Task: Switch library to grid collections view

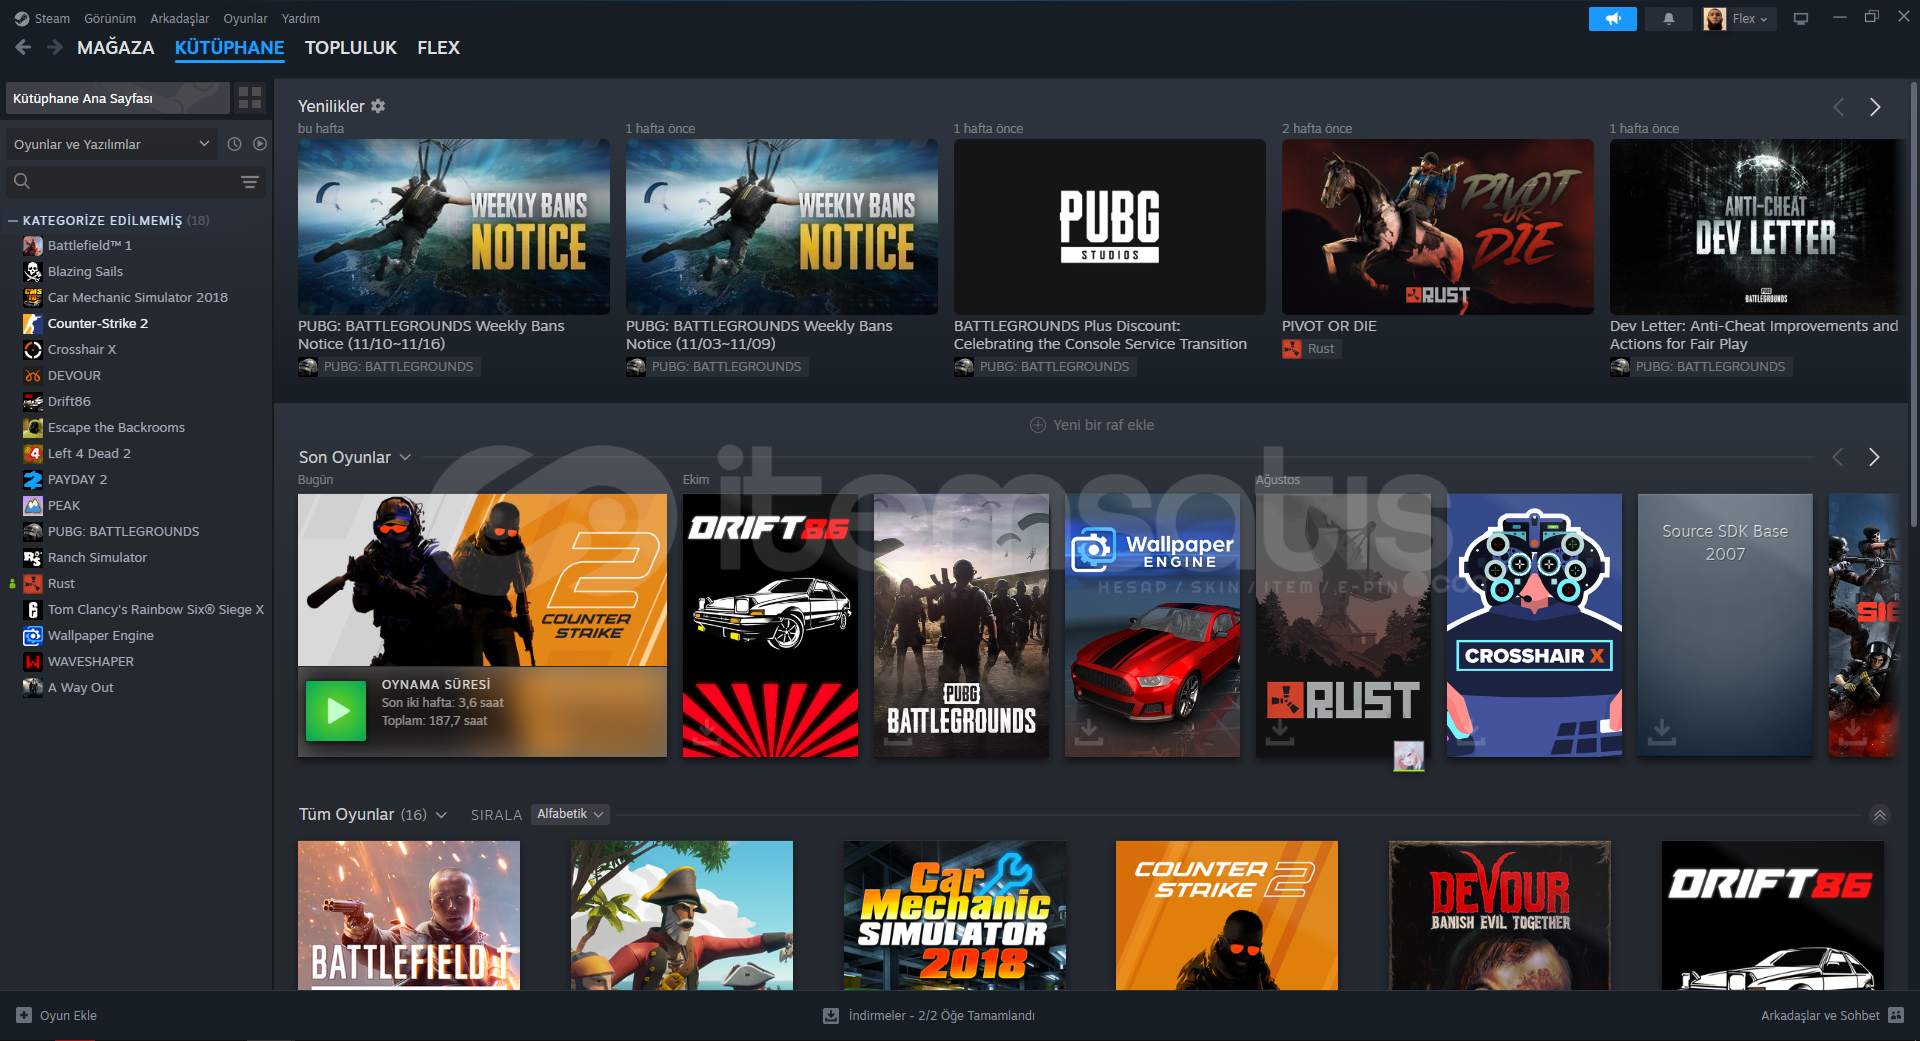Action: (250, 98)
